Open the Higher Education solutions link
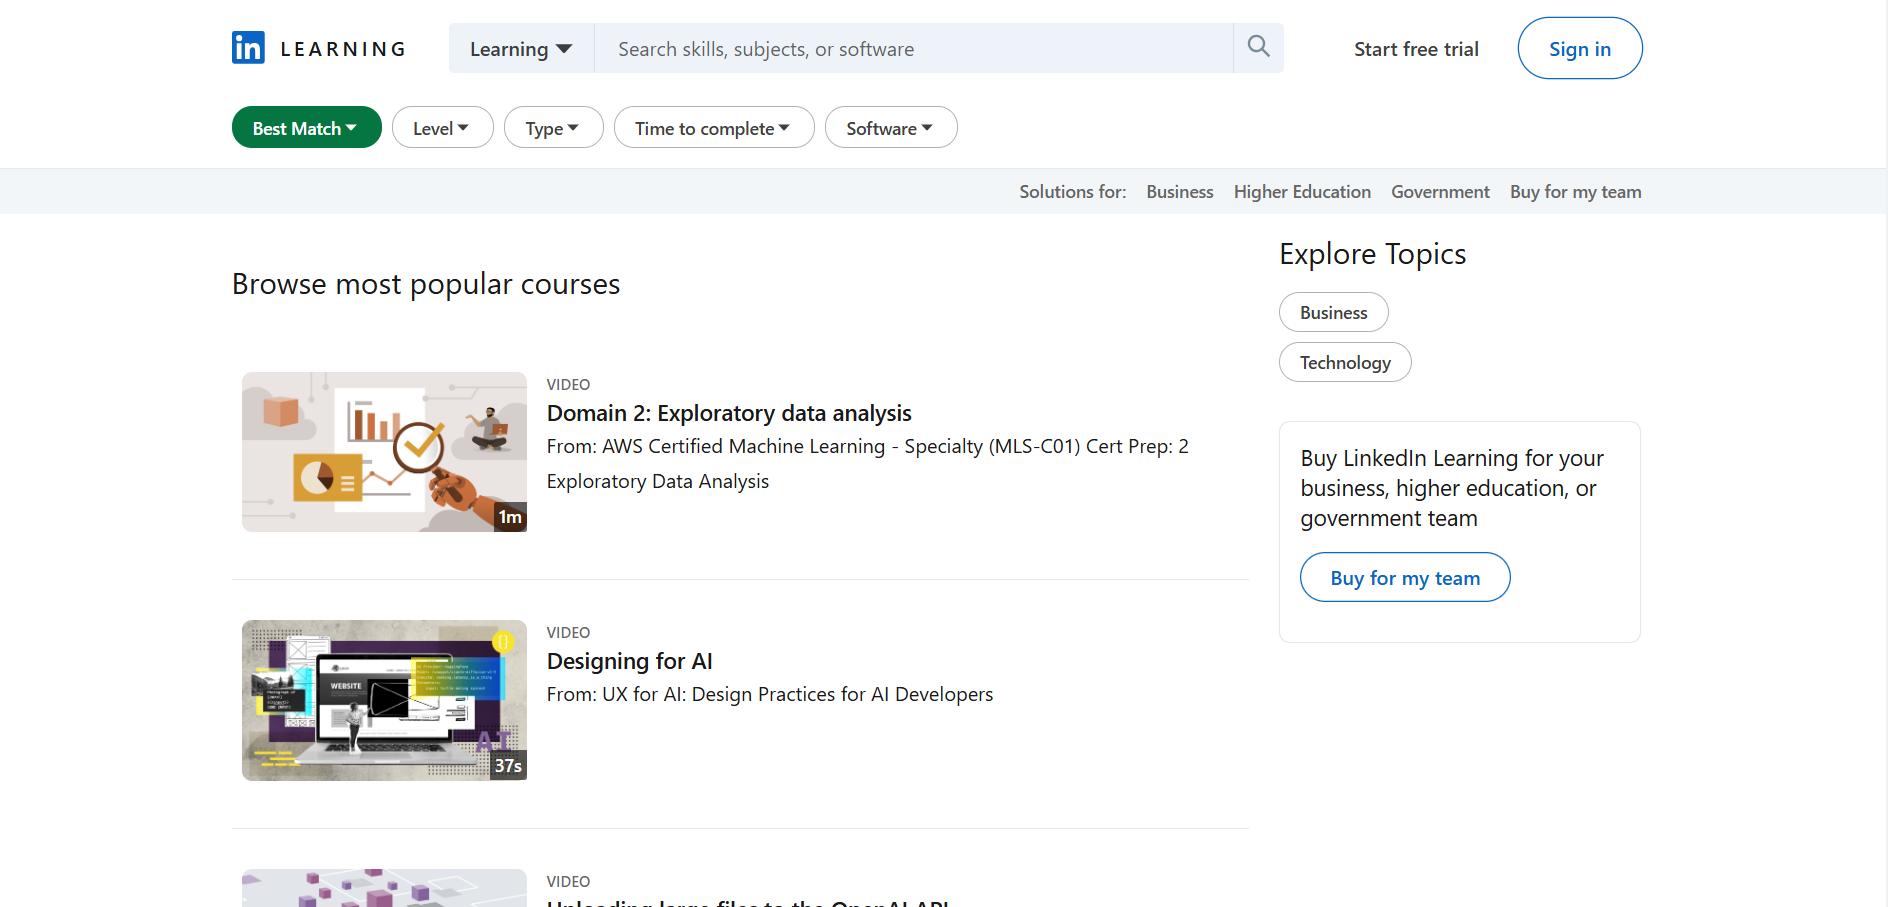Image resolution: width=1888 pixels, height=907 pixels. tap(1301, 192)
